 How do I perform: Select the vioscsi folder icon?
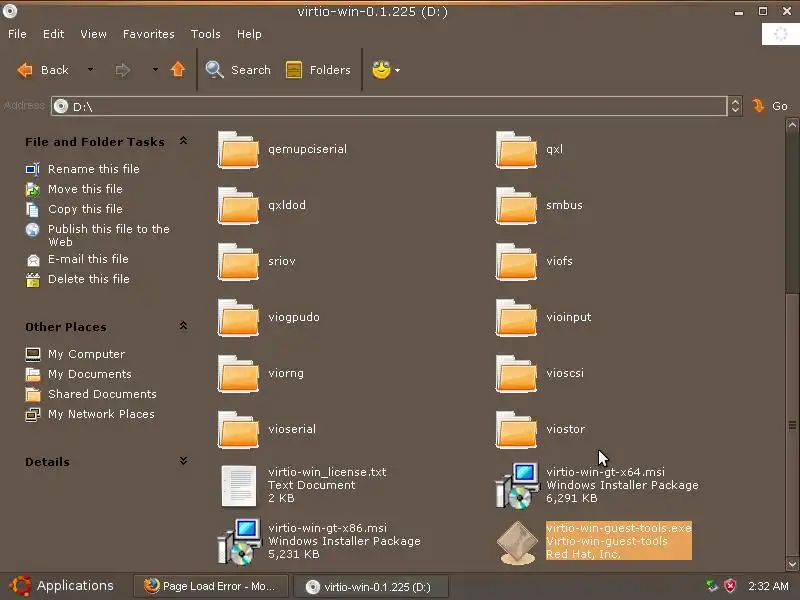[x=516, y=374]
